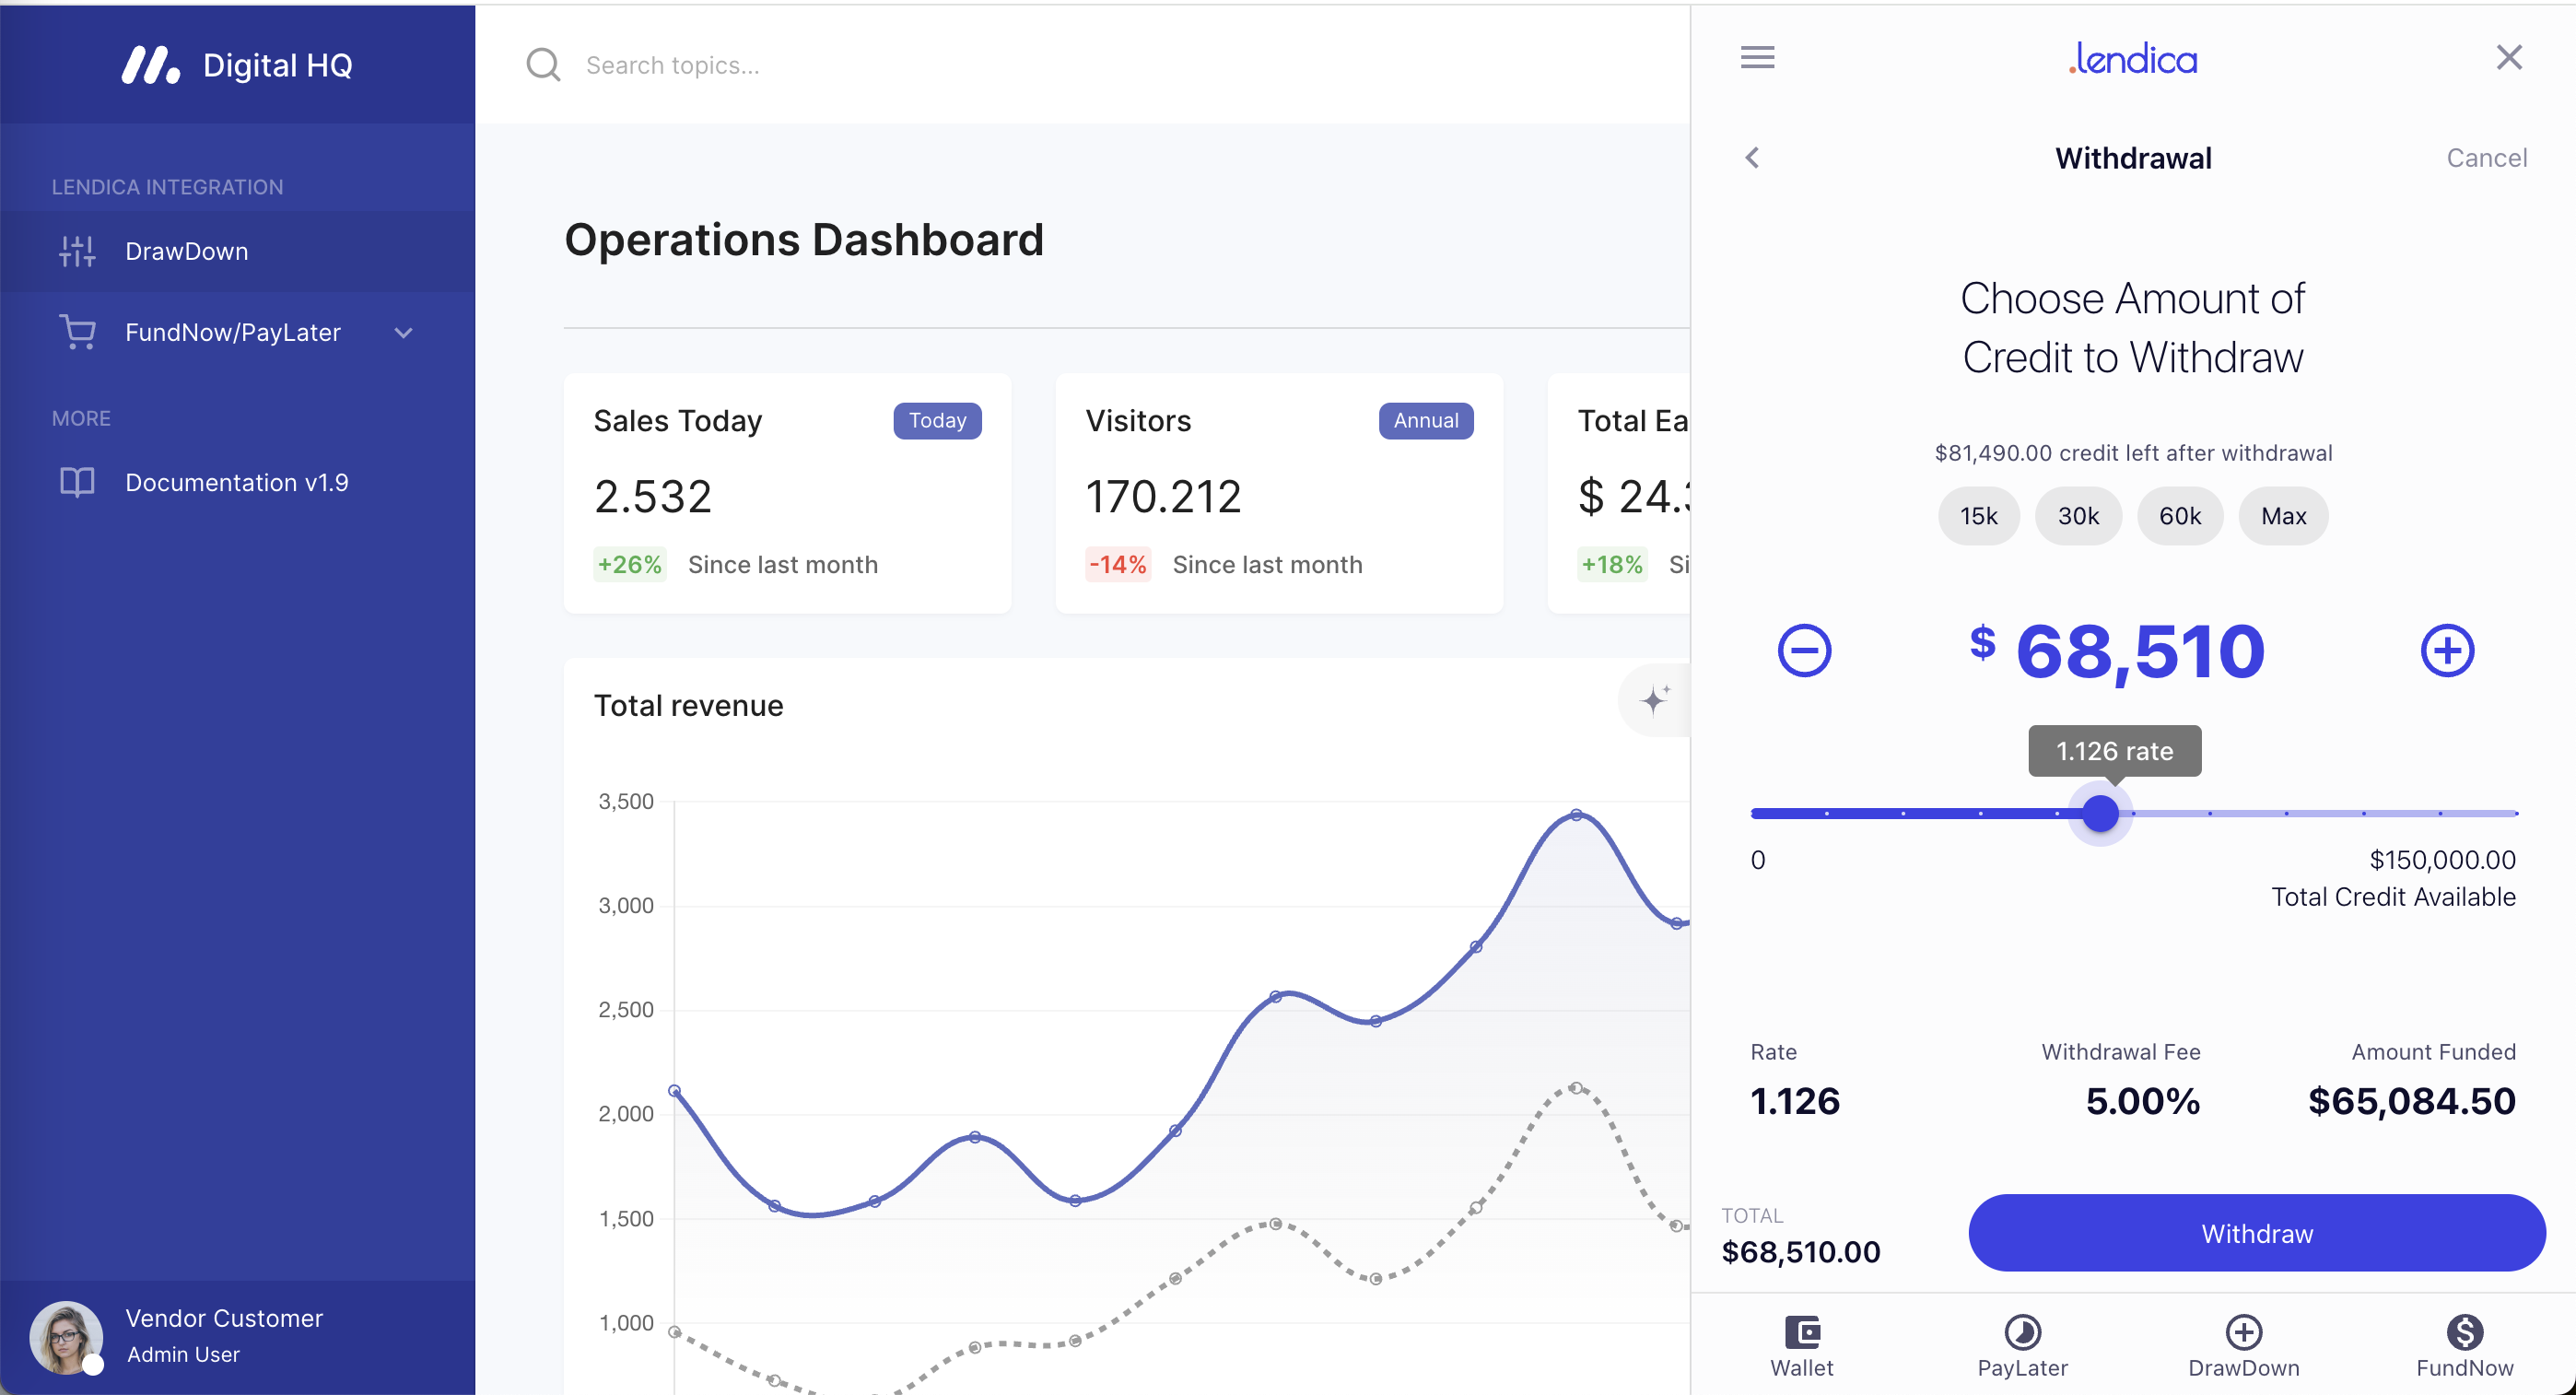Select the 60k preset amount

(2180, 516)
